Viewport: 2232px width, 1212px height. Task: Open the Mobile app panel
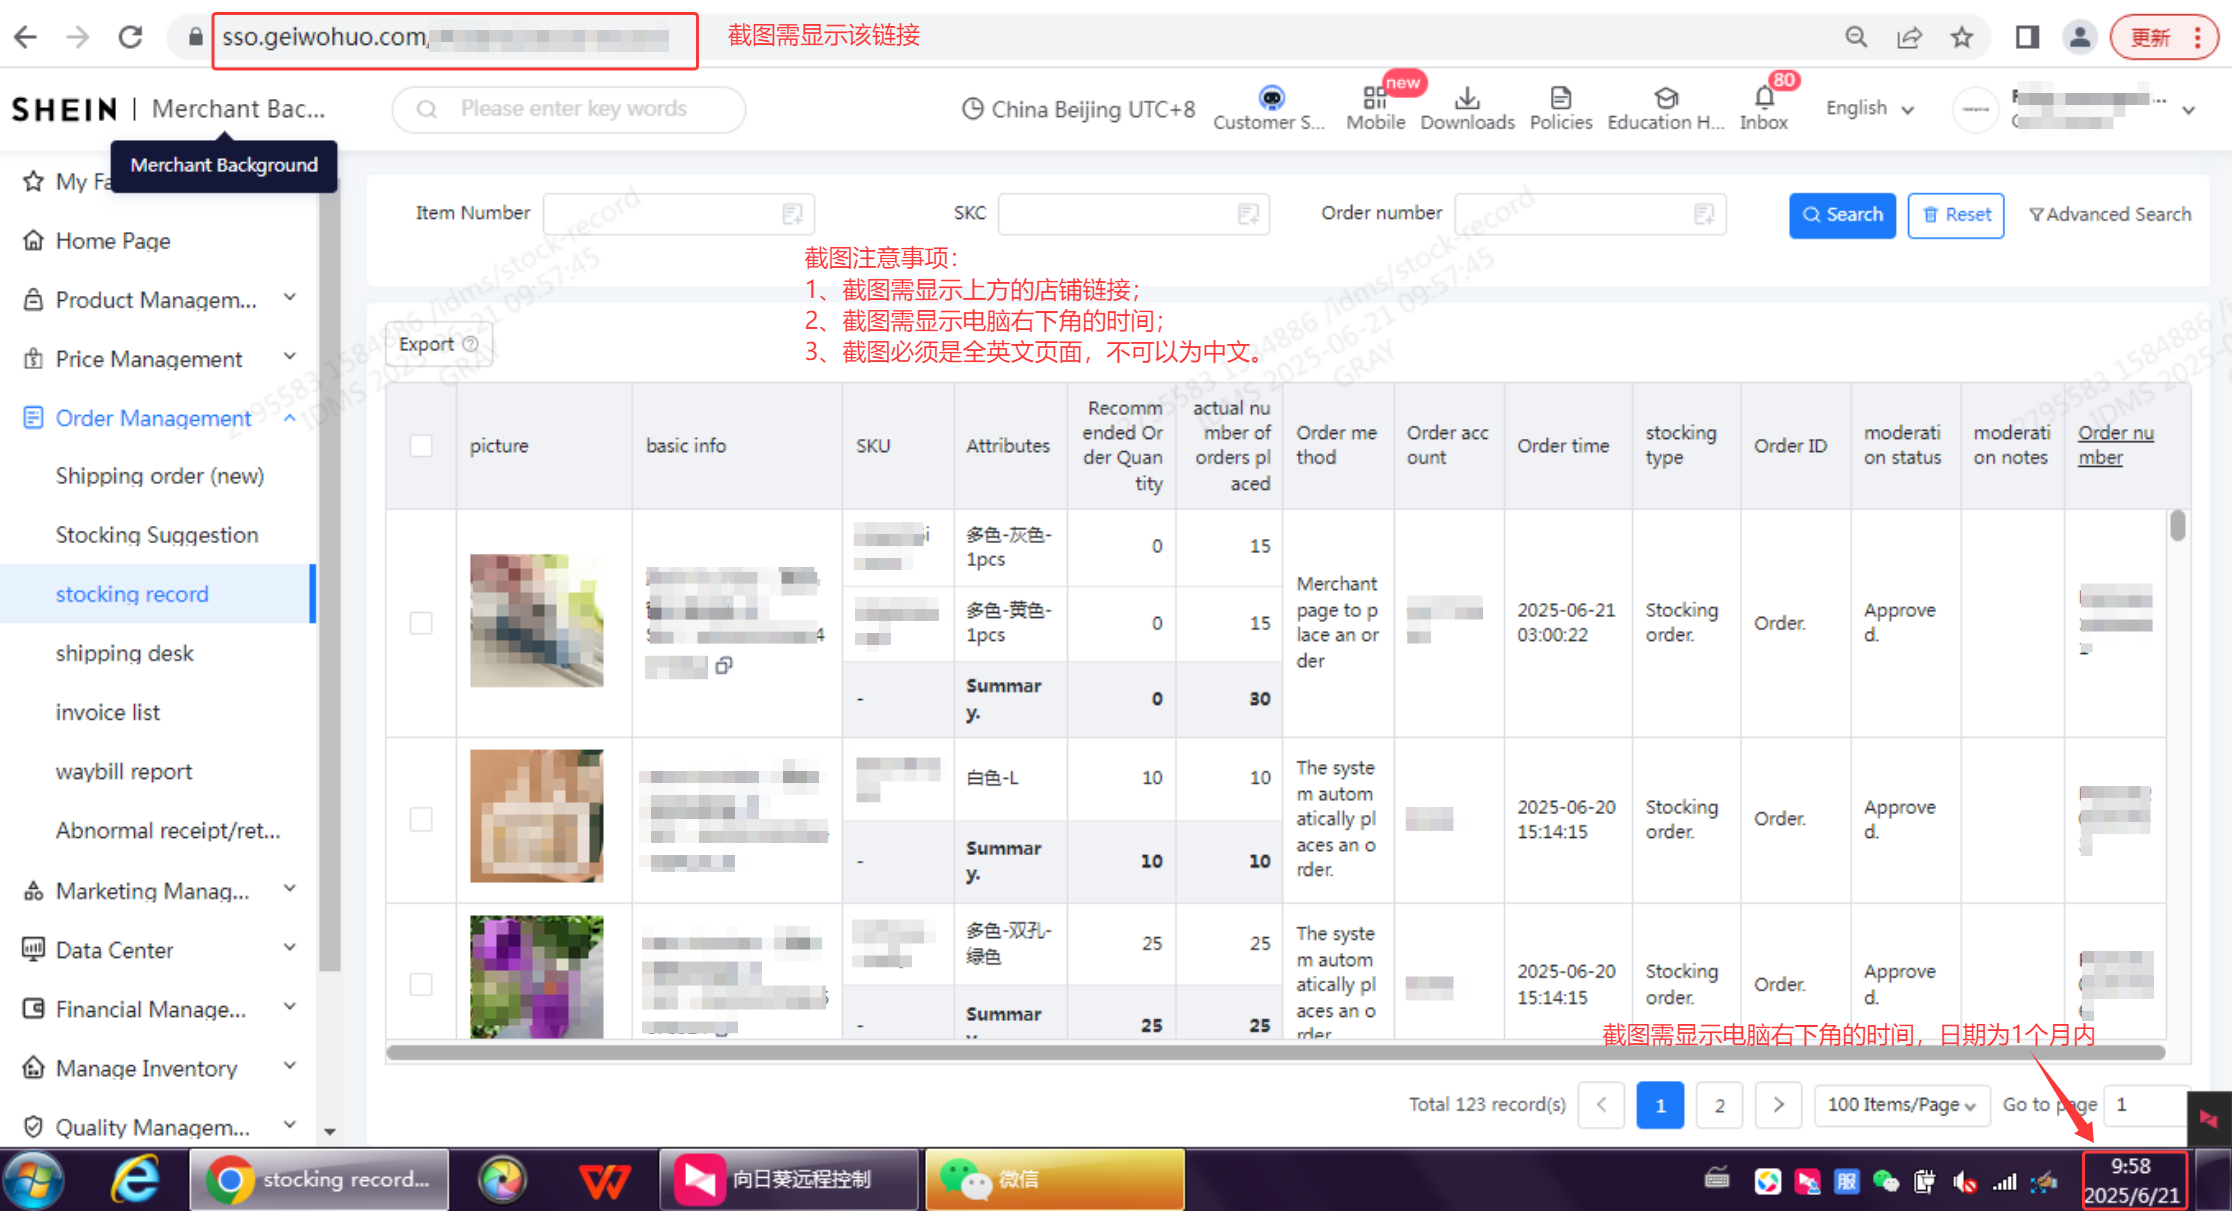1375,105
